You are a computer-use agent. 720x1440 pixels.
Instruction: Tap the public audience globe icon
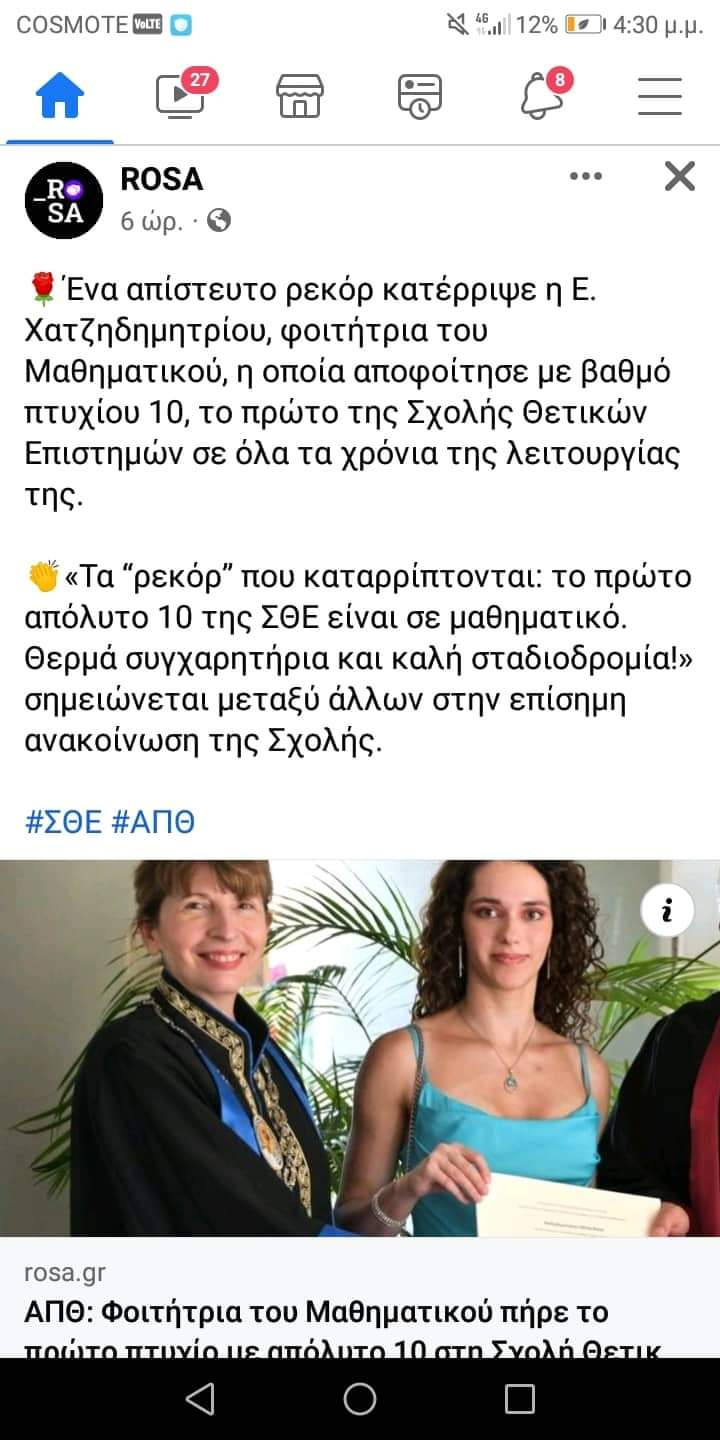tap(218, 221)
